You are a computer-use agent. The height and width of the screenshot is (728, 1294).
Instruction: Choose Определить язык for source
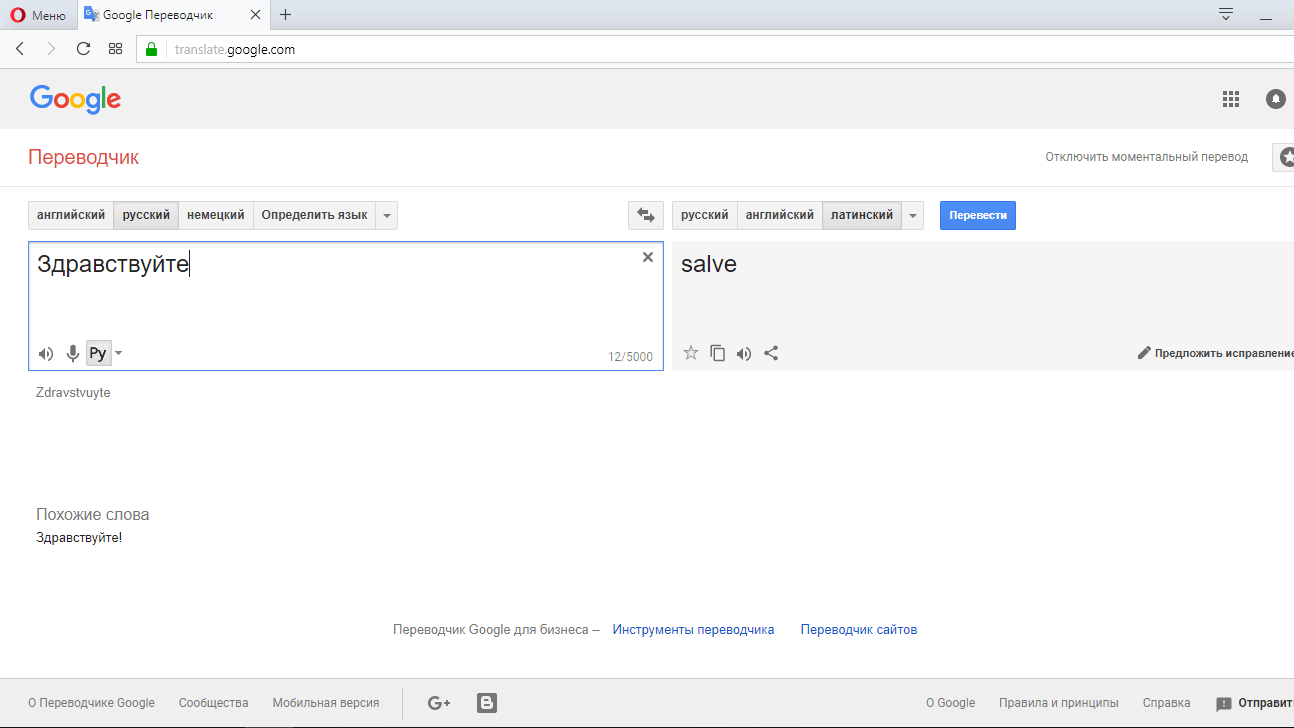314,215
